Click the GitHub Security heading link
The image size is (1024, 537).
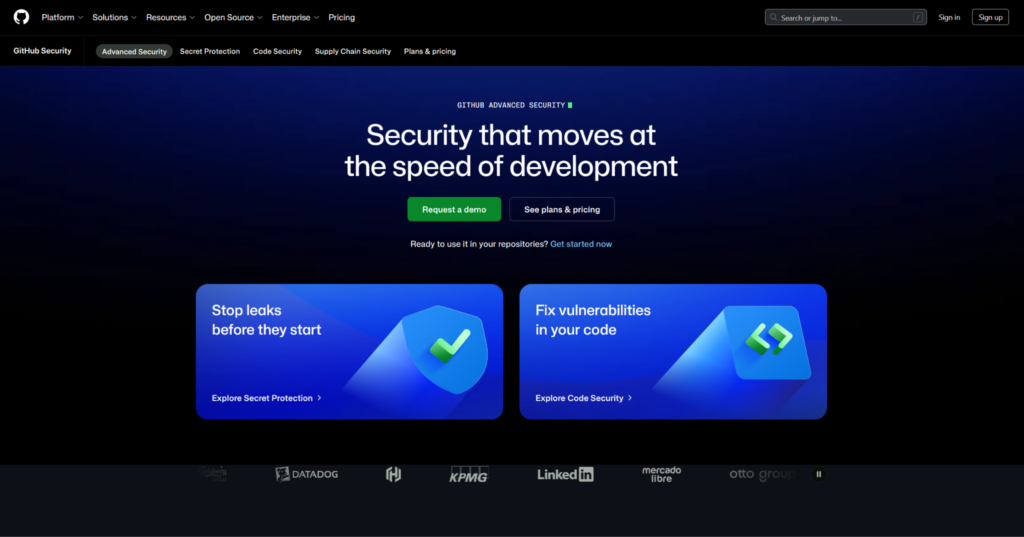click(x=42, y=51)
